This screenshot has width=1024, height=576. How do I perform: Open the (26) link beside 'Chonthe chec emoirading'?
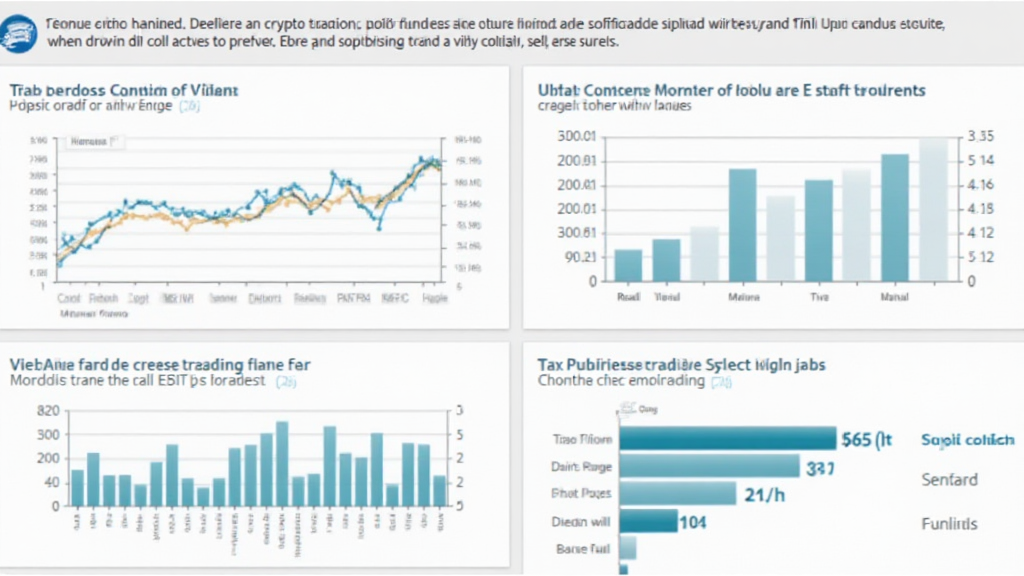721,381
